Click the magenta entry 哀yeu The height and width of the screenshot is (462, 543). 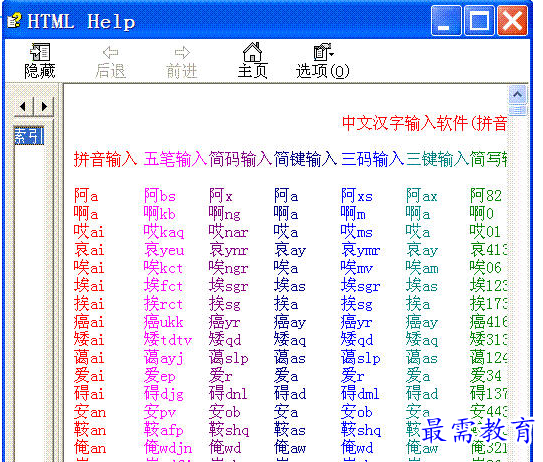(x=164, y=250)
